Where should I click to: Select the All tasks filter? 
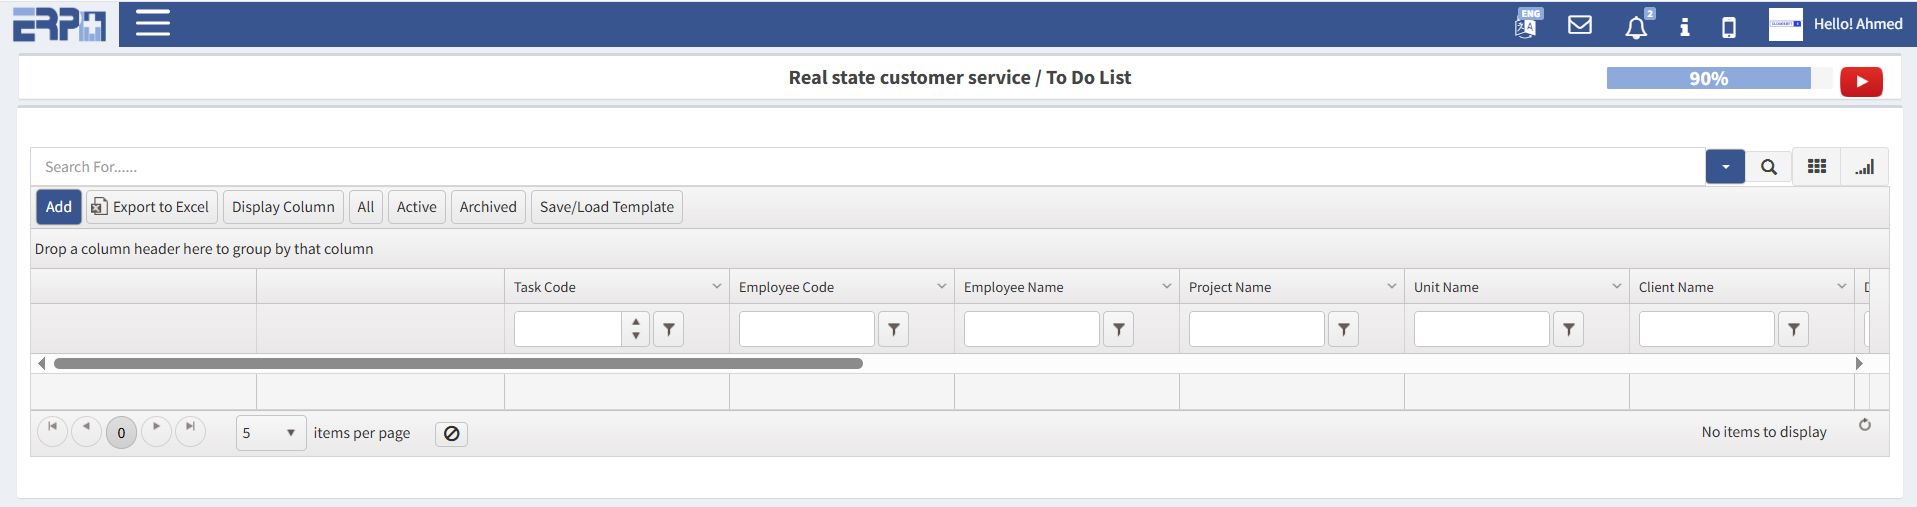366,207
